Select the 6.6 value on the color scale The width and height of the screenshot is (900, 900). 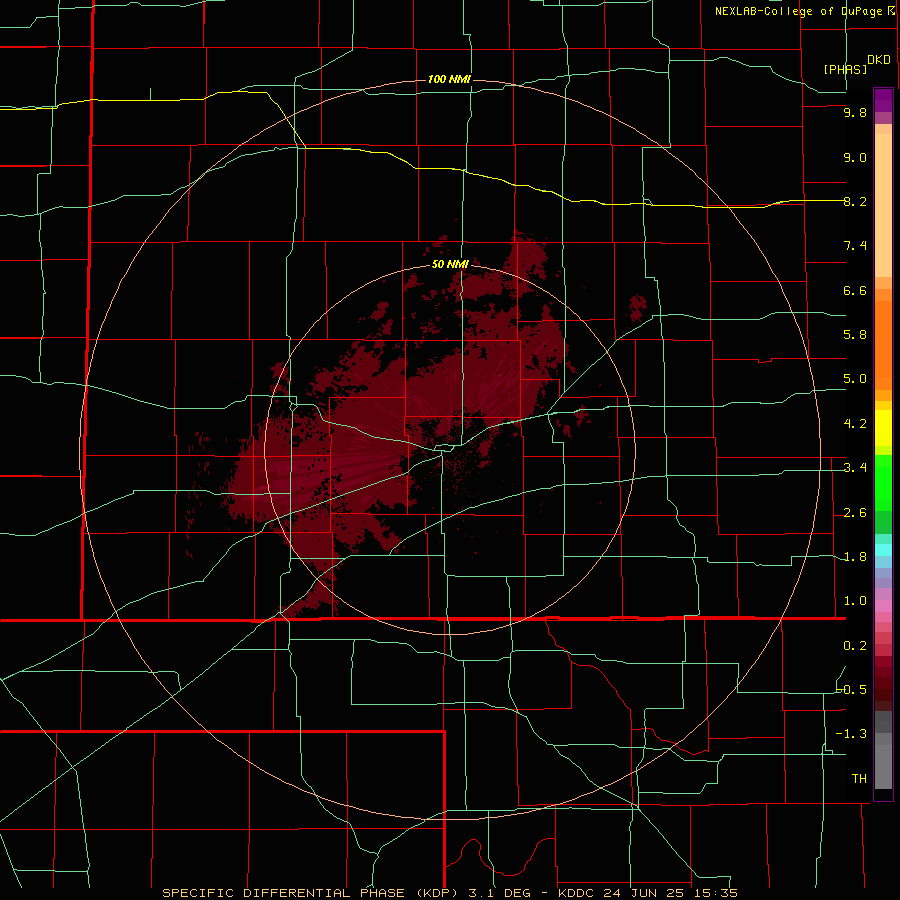(x=855, y=290)
